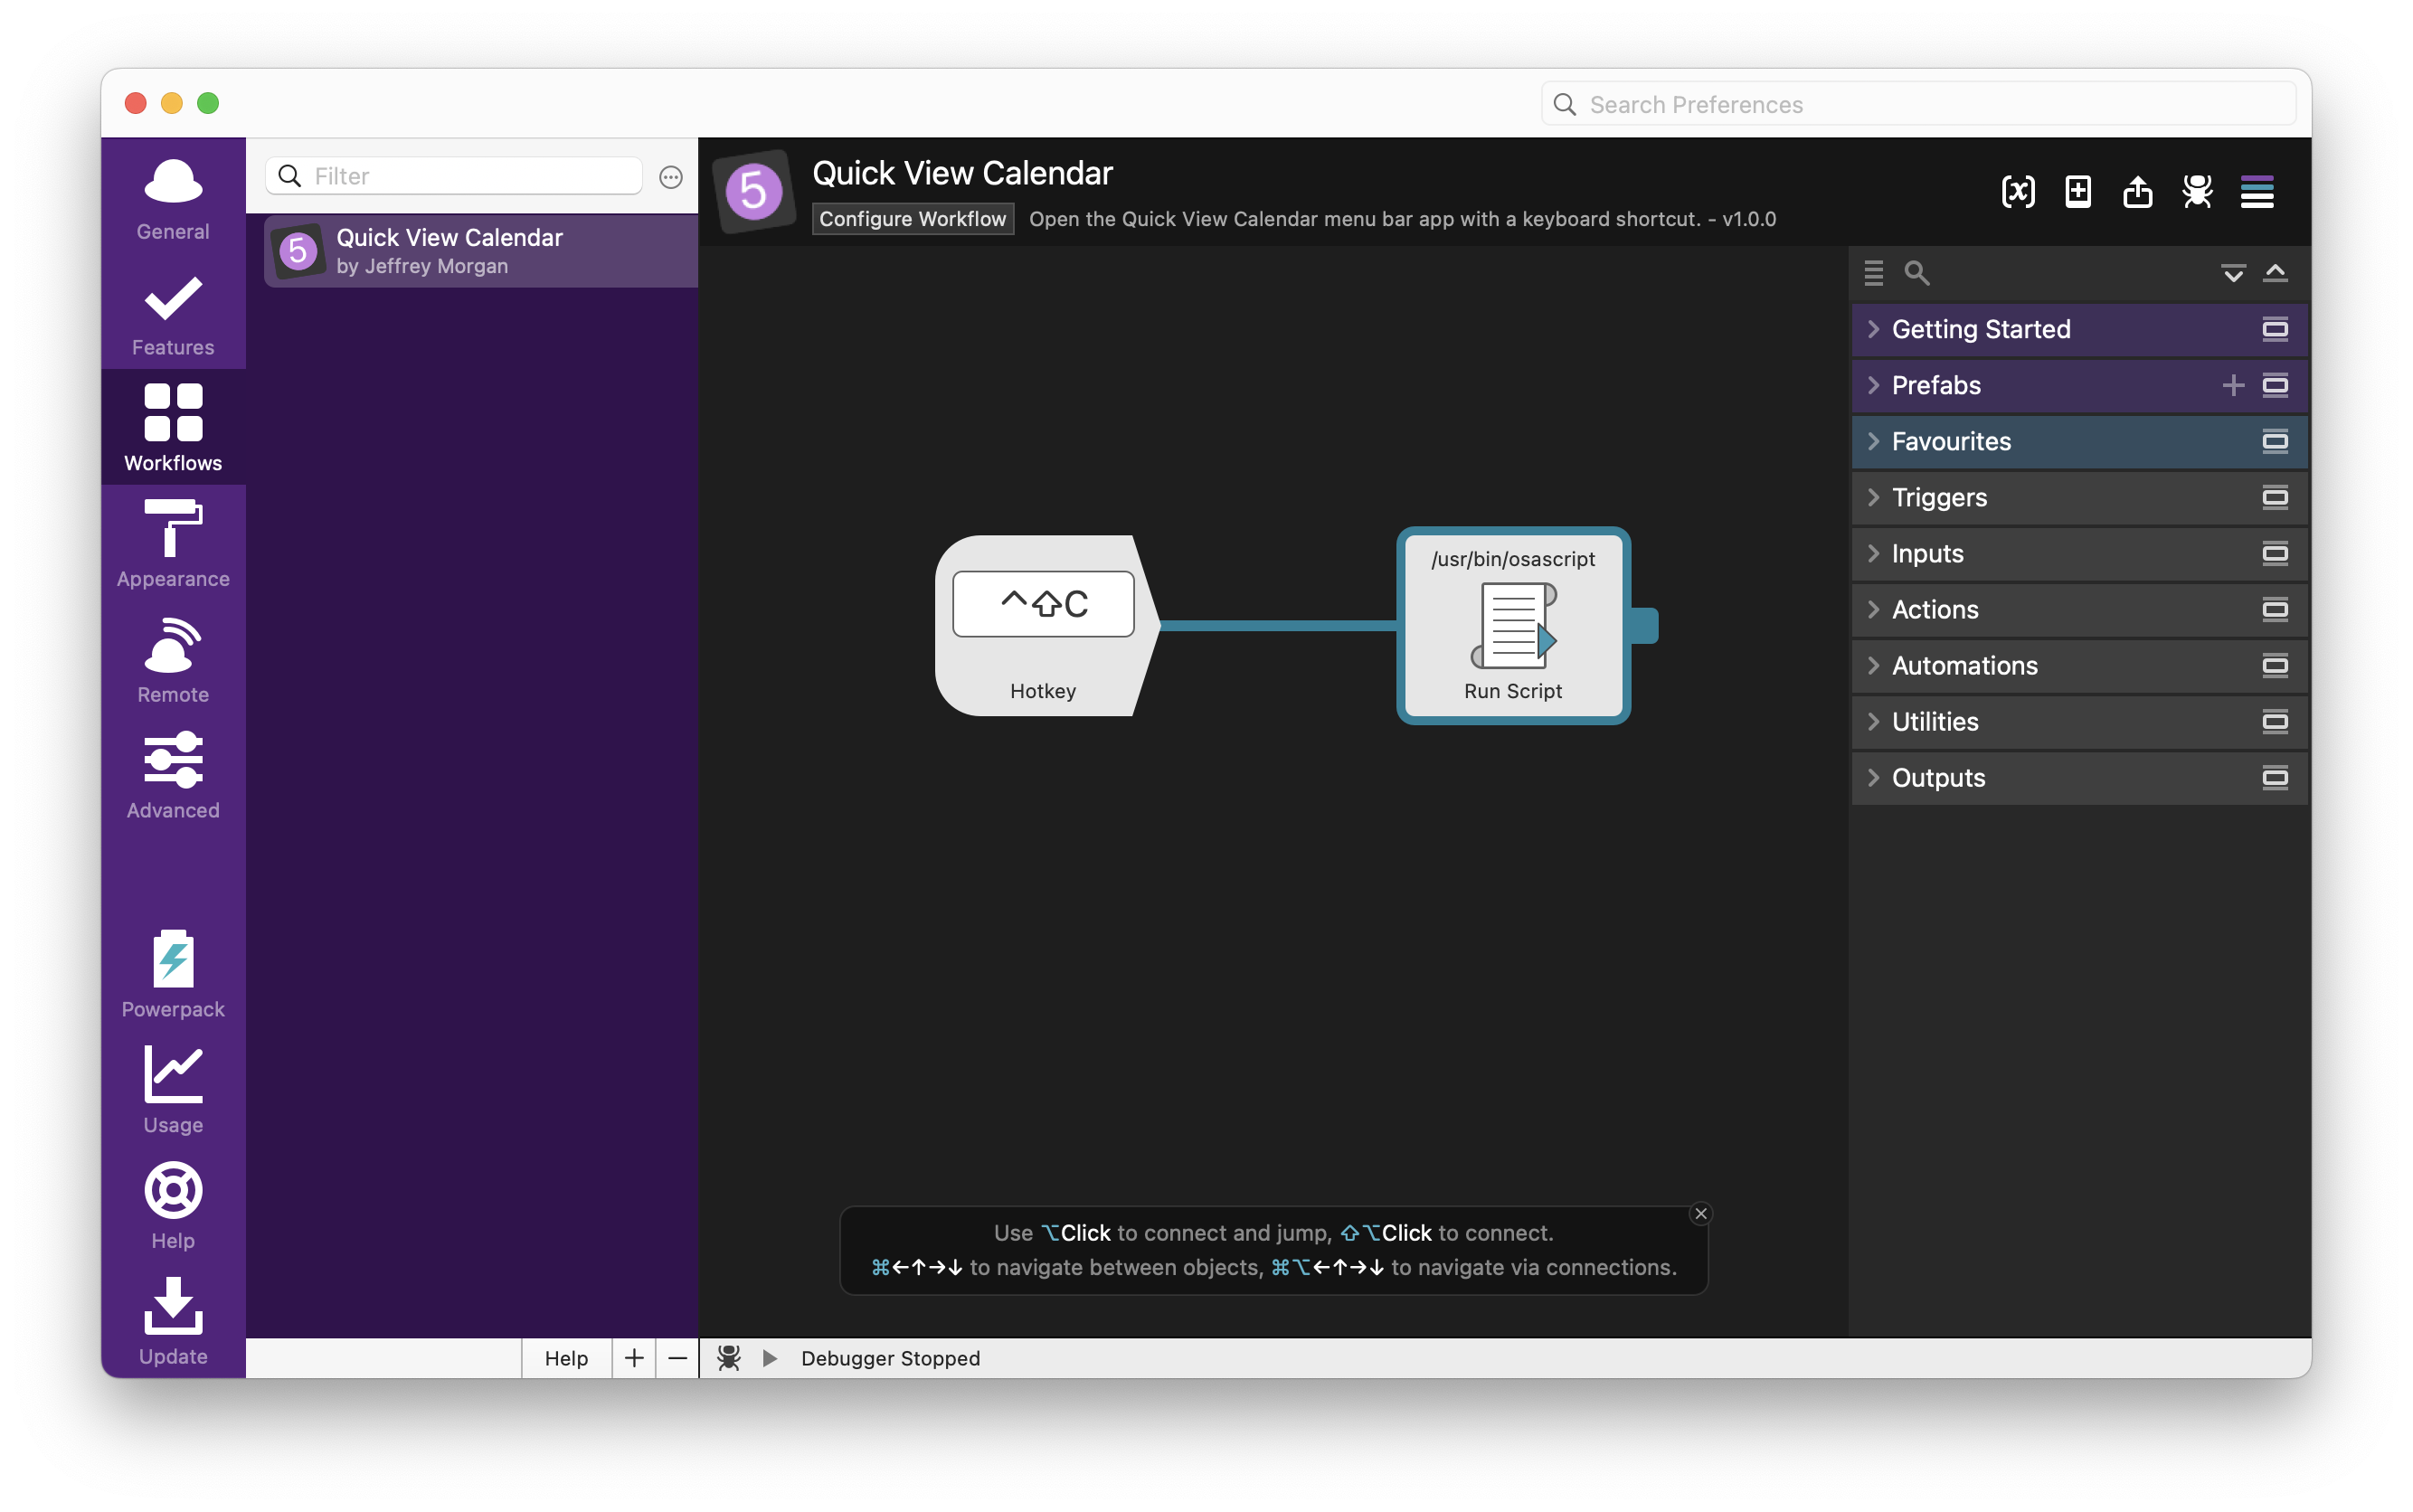The width and height of the screenshot is (2413, 1512).
Task: Expand all palette sections arrow
Action: pos(2233,273)
